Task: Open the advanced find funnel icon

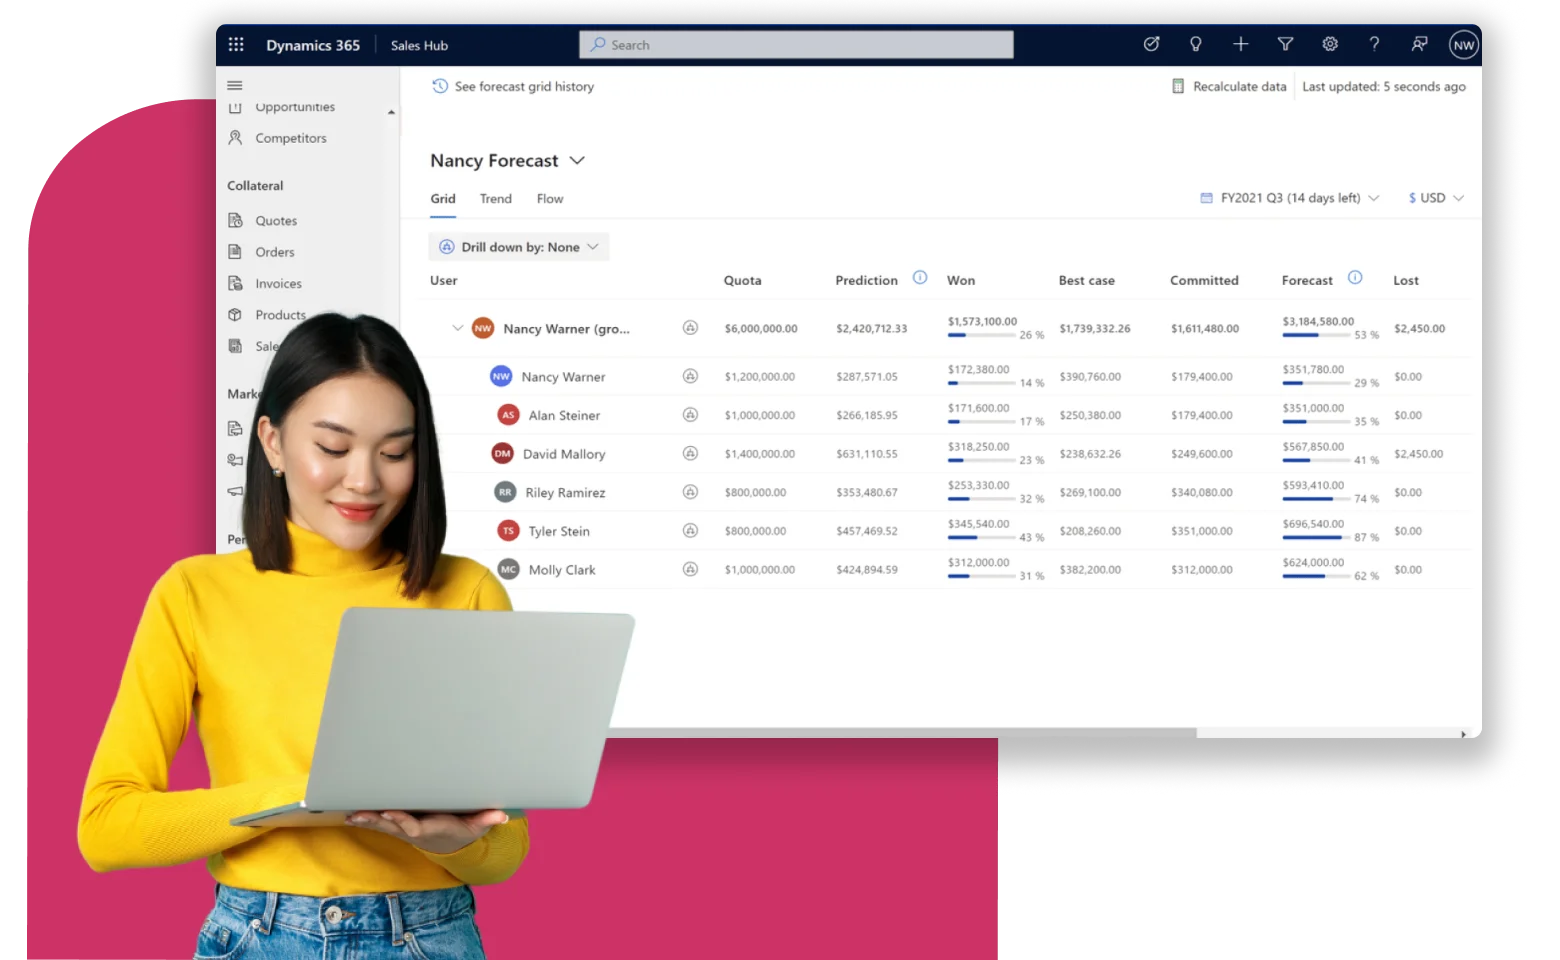Action: pyautogui.click(x=1285, y=44)
